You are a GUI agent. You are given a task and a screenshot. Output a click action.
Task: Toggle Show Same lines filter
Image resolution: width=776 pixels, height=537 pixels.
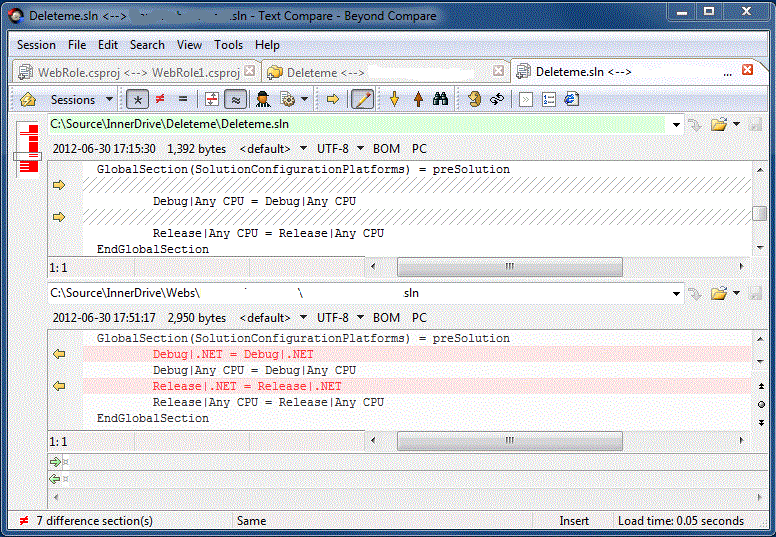[x=183, y=99]
